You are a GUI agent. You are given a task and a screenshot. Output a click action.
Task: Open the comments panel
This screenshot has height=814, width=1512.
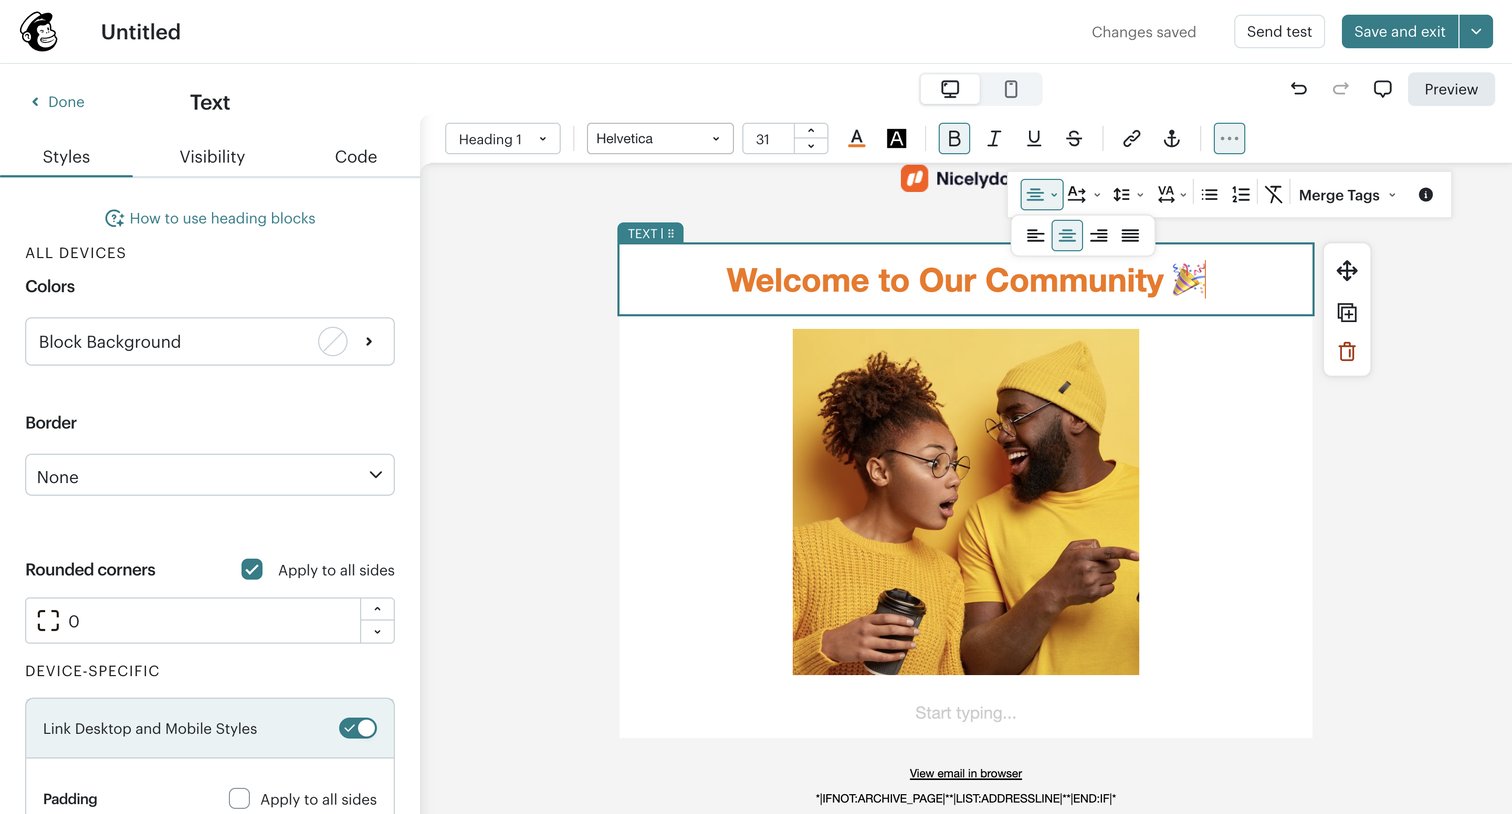(x=1383, y=89)
